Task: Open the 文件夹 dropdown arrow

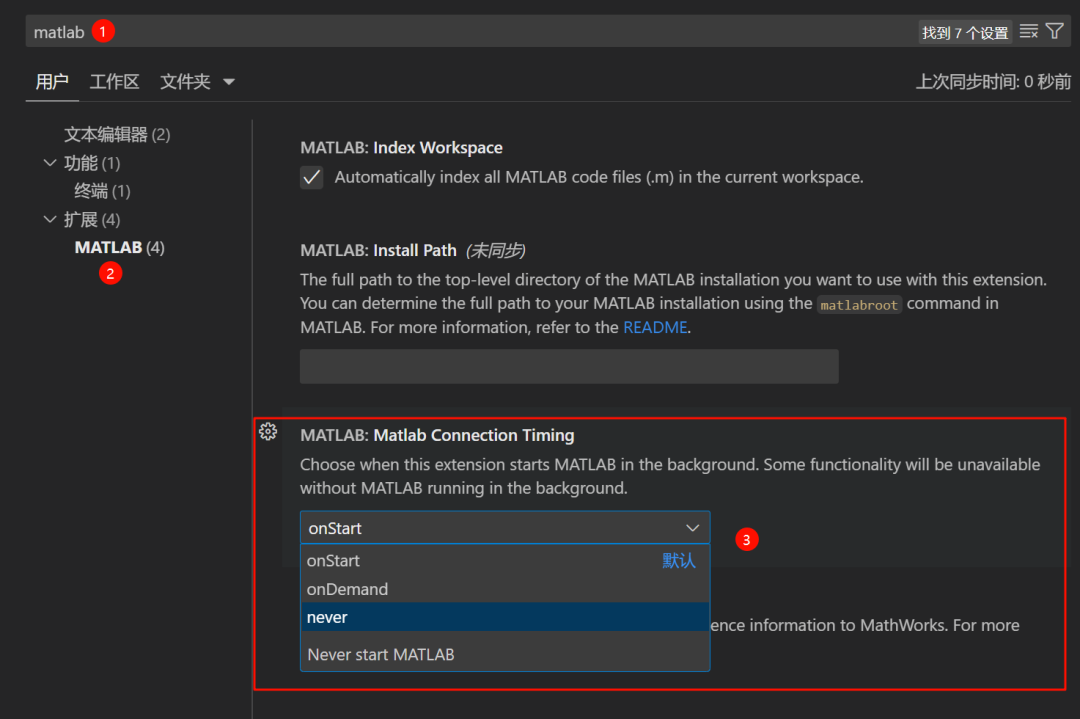Action: point(229,82)
